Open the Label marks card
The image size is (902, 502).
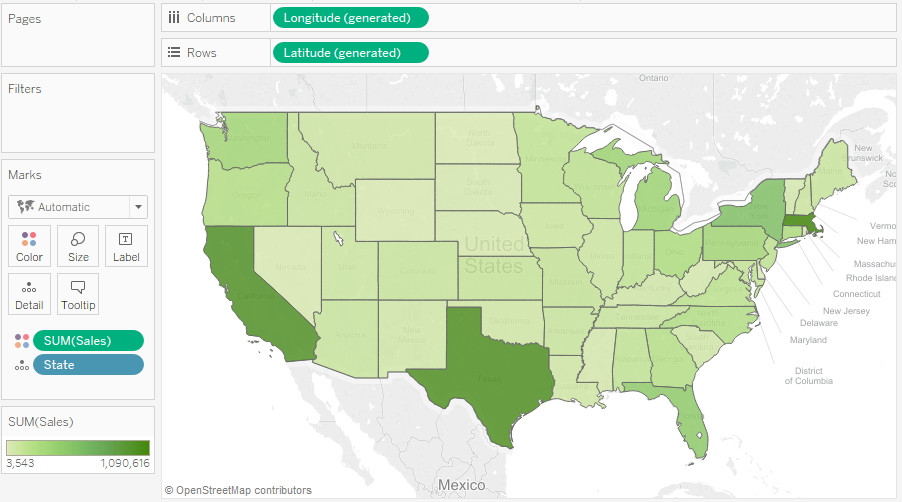click(126, 246)
